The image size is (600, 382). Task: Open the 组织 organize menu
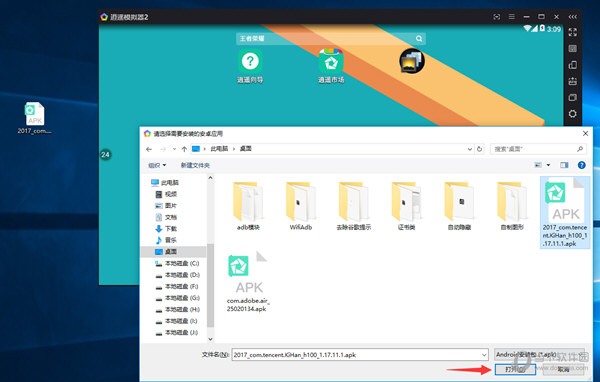157,165
